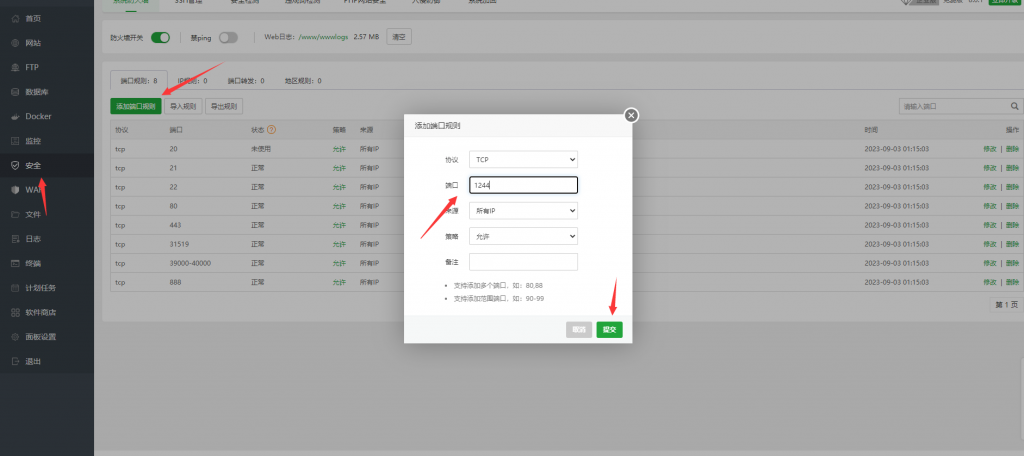The width and height of the screenshot is (1024, 456).
Task: Close the 添加端口规则 dialog with the X icon
Action: pyautogui.click(x=631, y=116)
